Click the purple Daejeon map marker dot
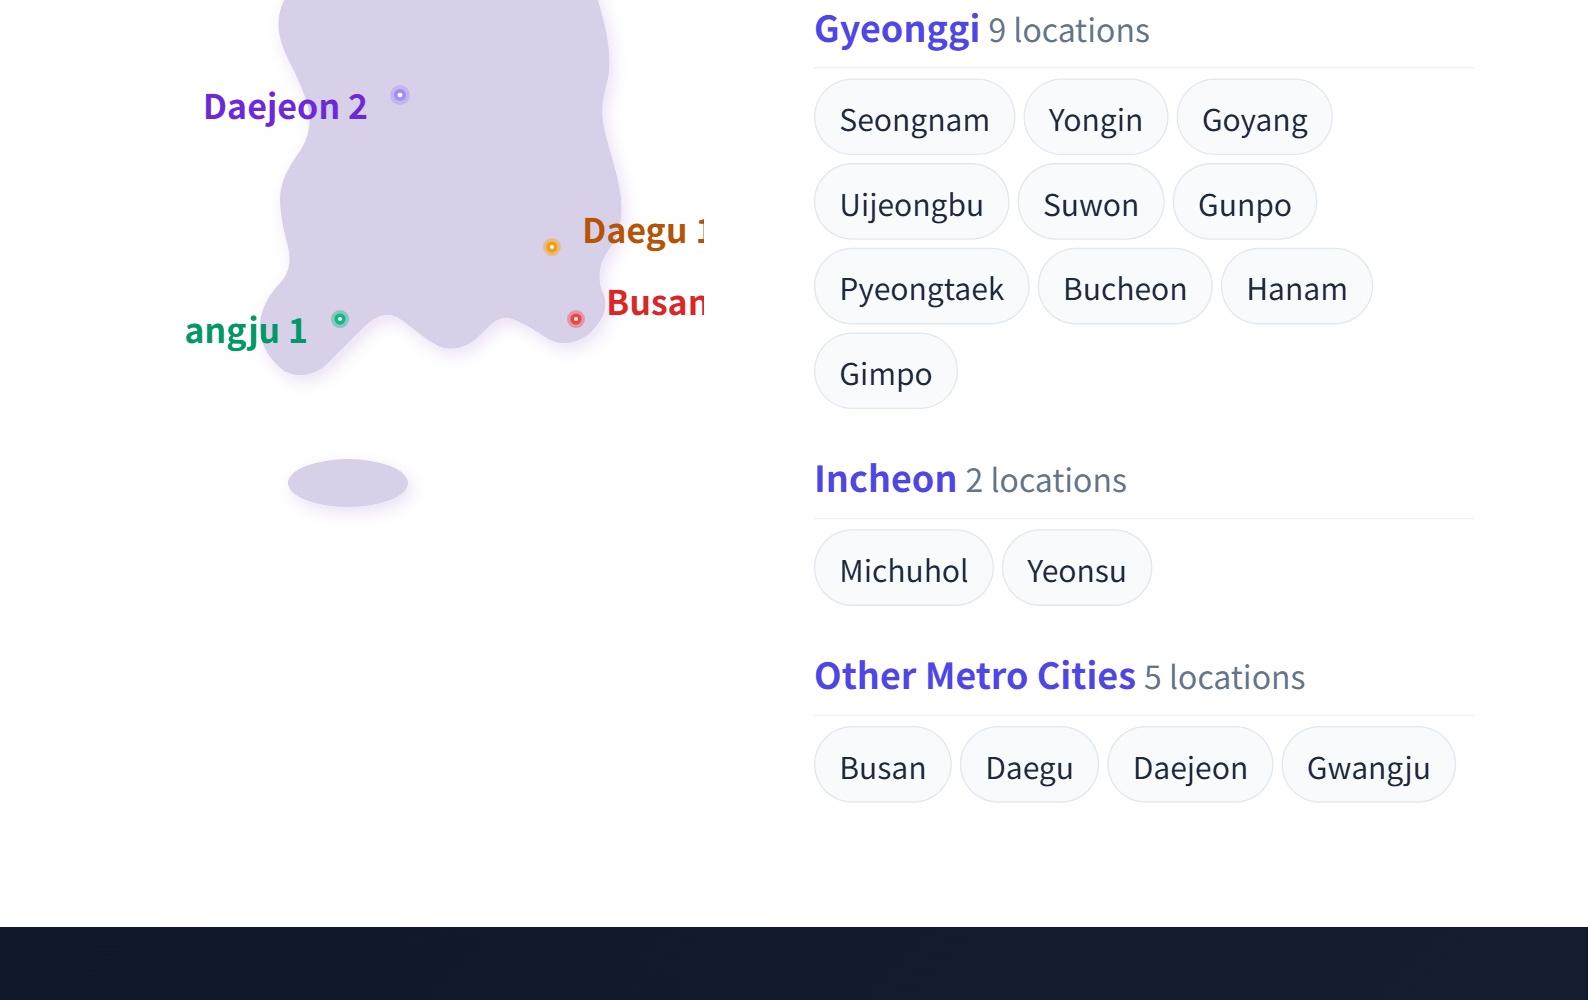The height and width of the screenshot is (1000, 1588). point(400,95)
